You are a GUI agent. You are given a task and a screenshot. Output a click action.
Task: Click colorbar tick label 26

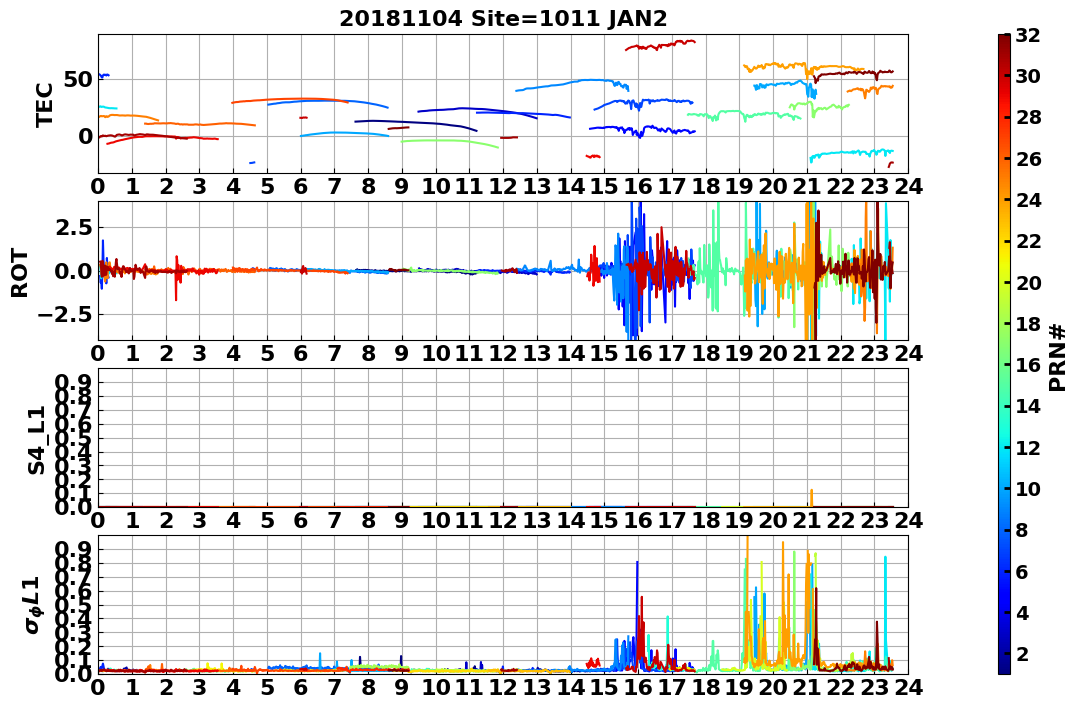click(1028, 159)
